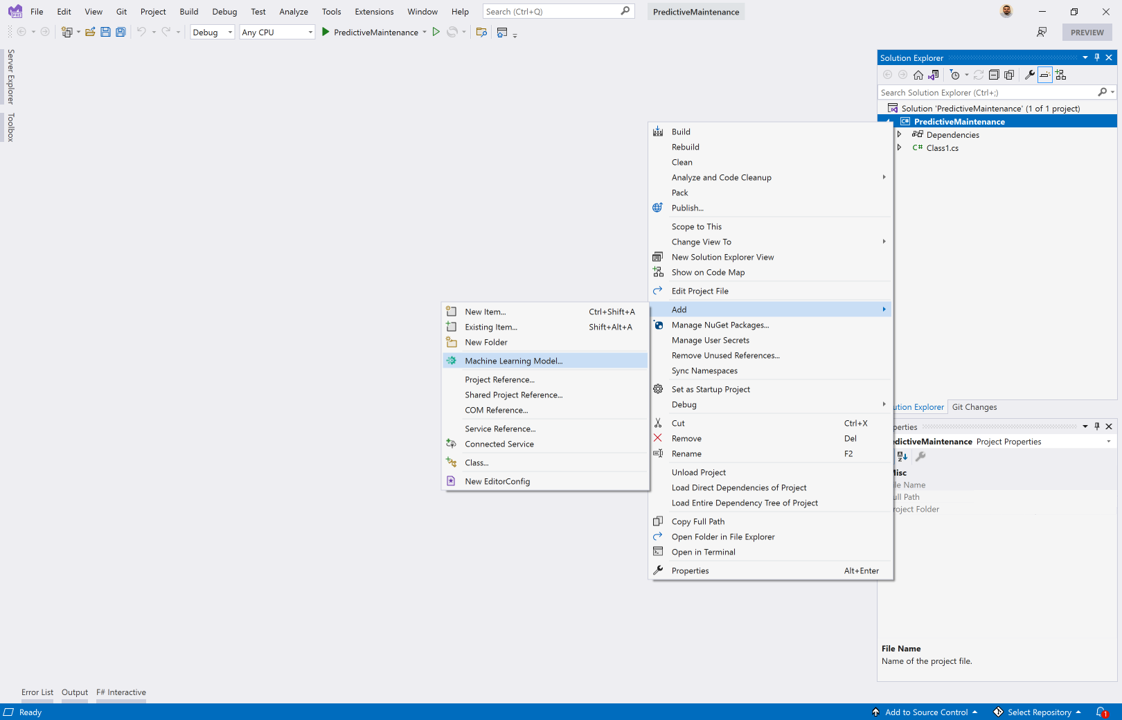
Task: Select Machine Learning Model... from Add submenu
Action: [545, 361]
